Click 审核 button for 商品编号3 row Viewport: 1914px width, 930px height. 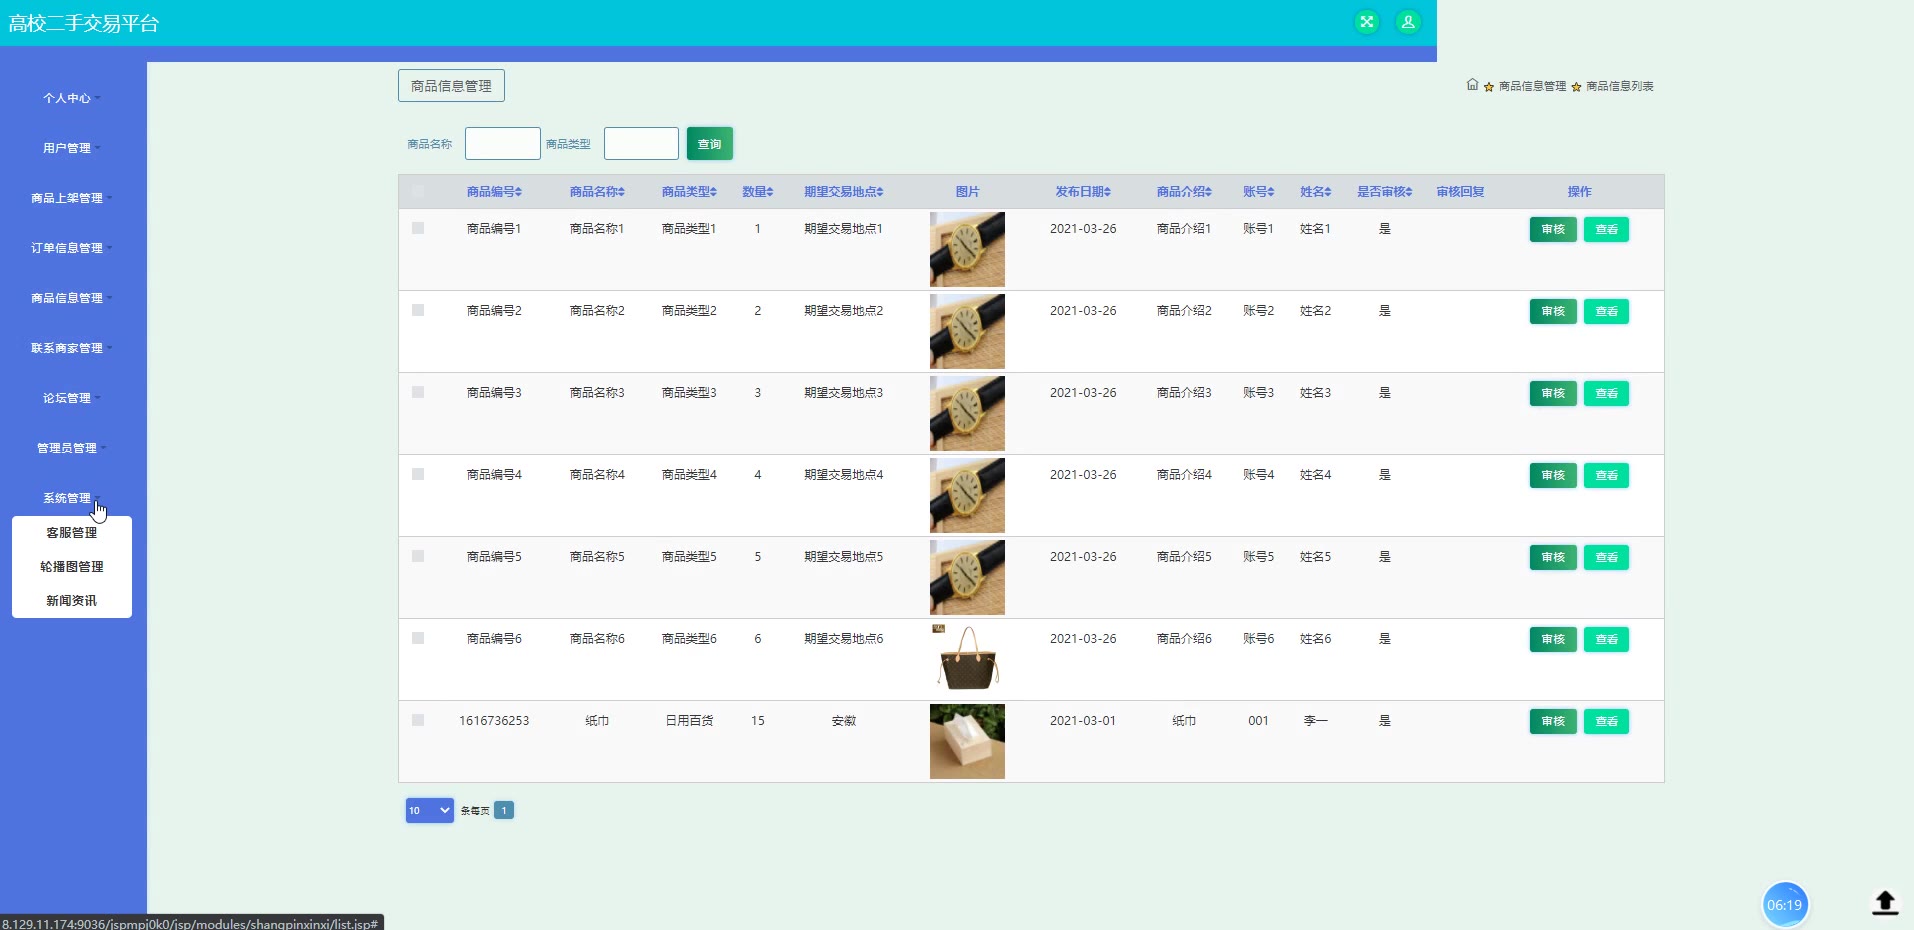click(x=1552, y=393)
